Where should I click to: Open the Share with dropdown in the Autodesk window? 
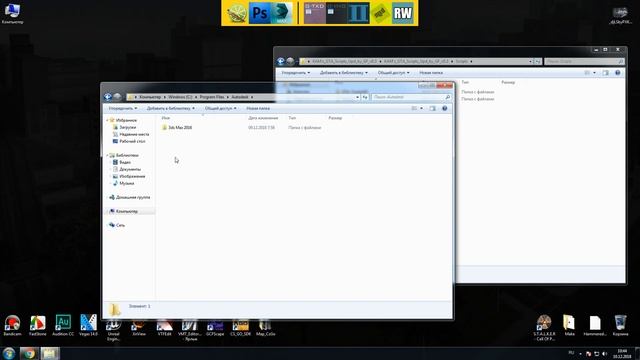pyautogui.click(x=220, y=108)
